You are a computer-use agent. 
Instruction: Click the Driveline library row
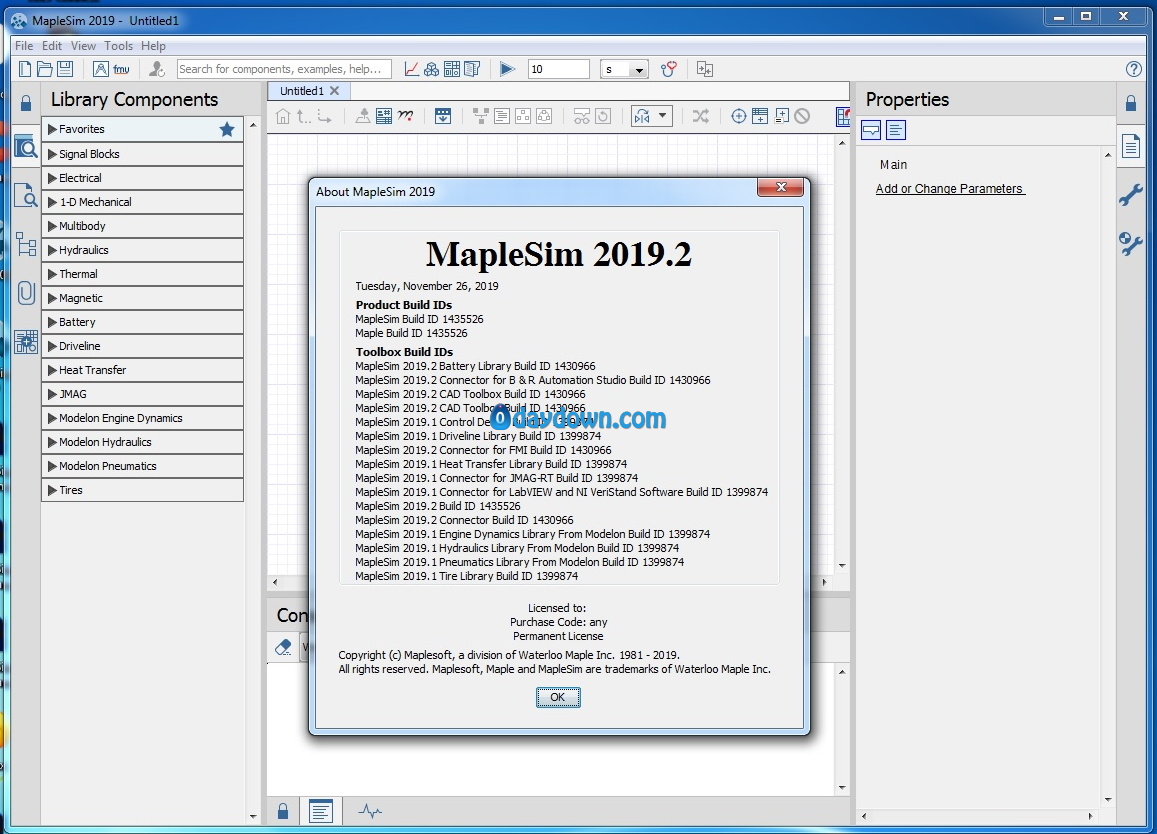click(142, 346)
